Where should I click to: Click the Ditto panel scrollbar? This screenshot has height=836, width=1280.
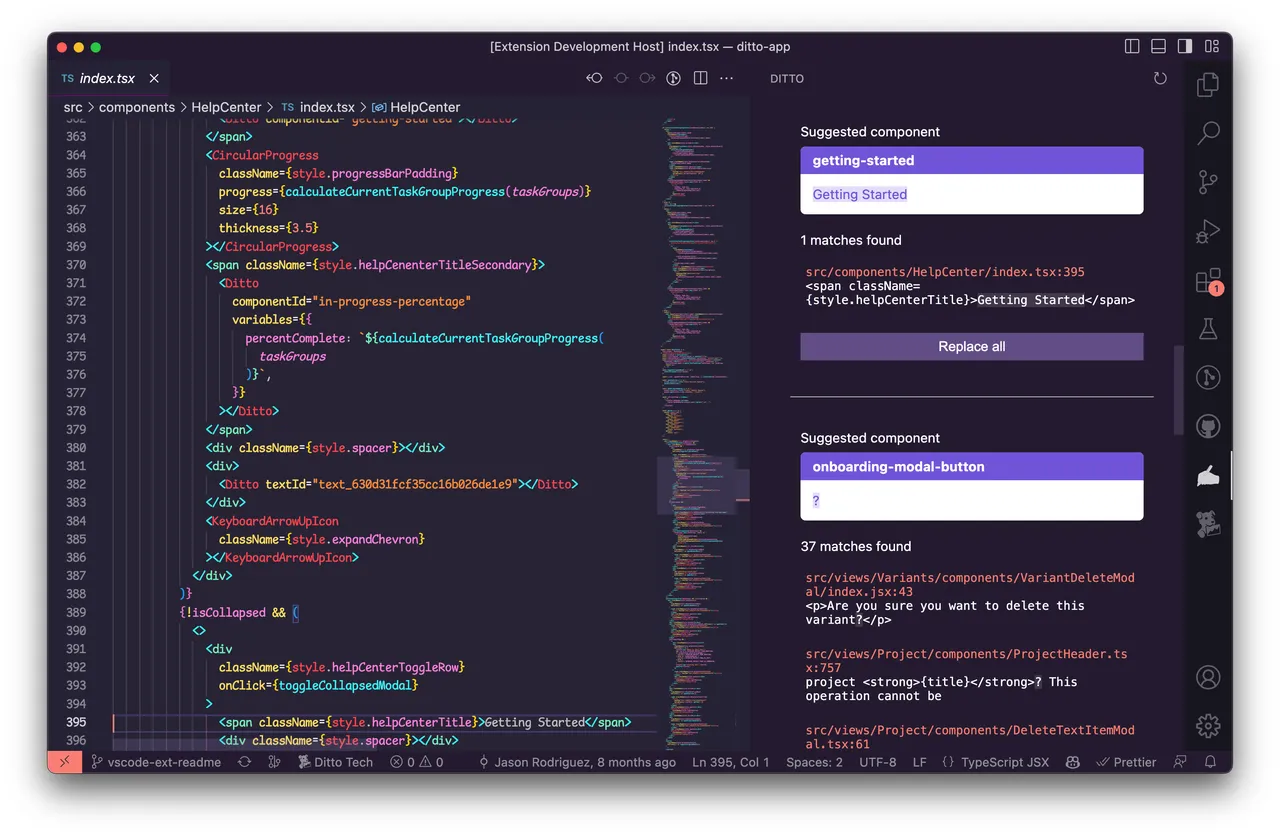click(x=1179, y=390)
